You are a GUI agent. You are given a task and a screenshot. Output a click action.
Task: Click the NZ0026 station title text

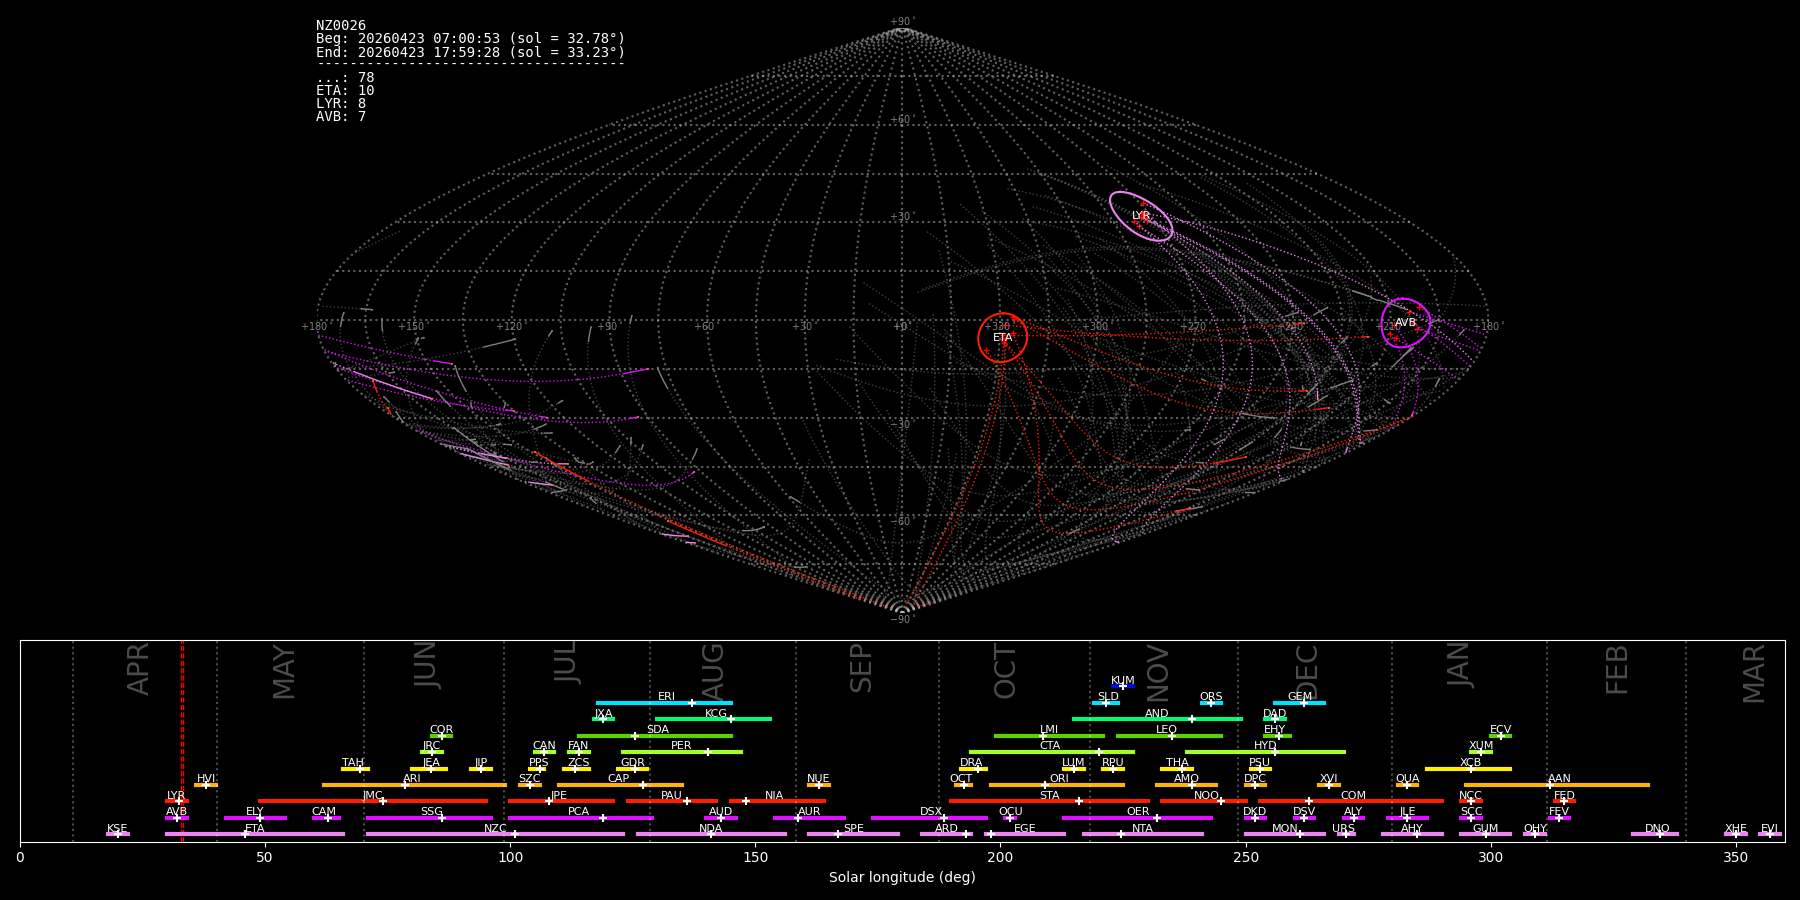pos(341,25)
